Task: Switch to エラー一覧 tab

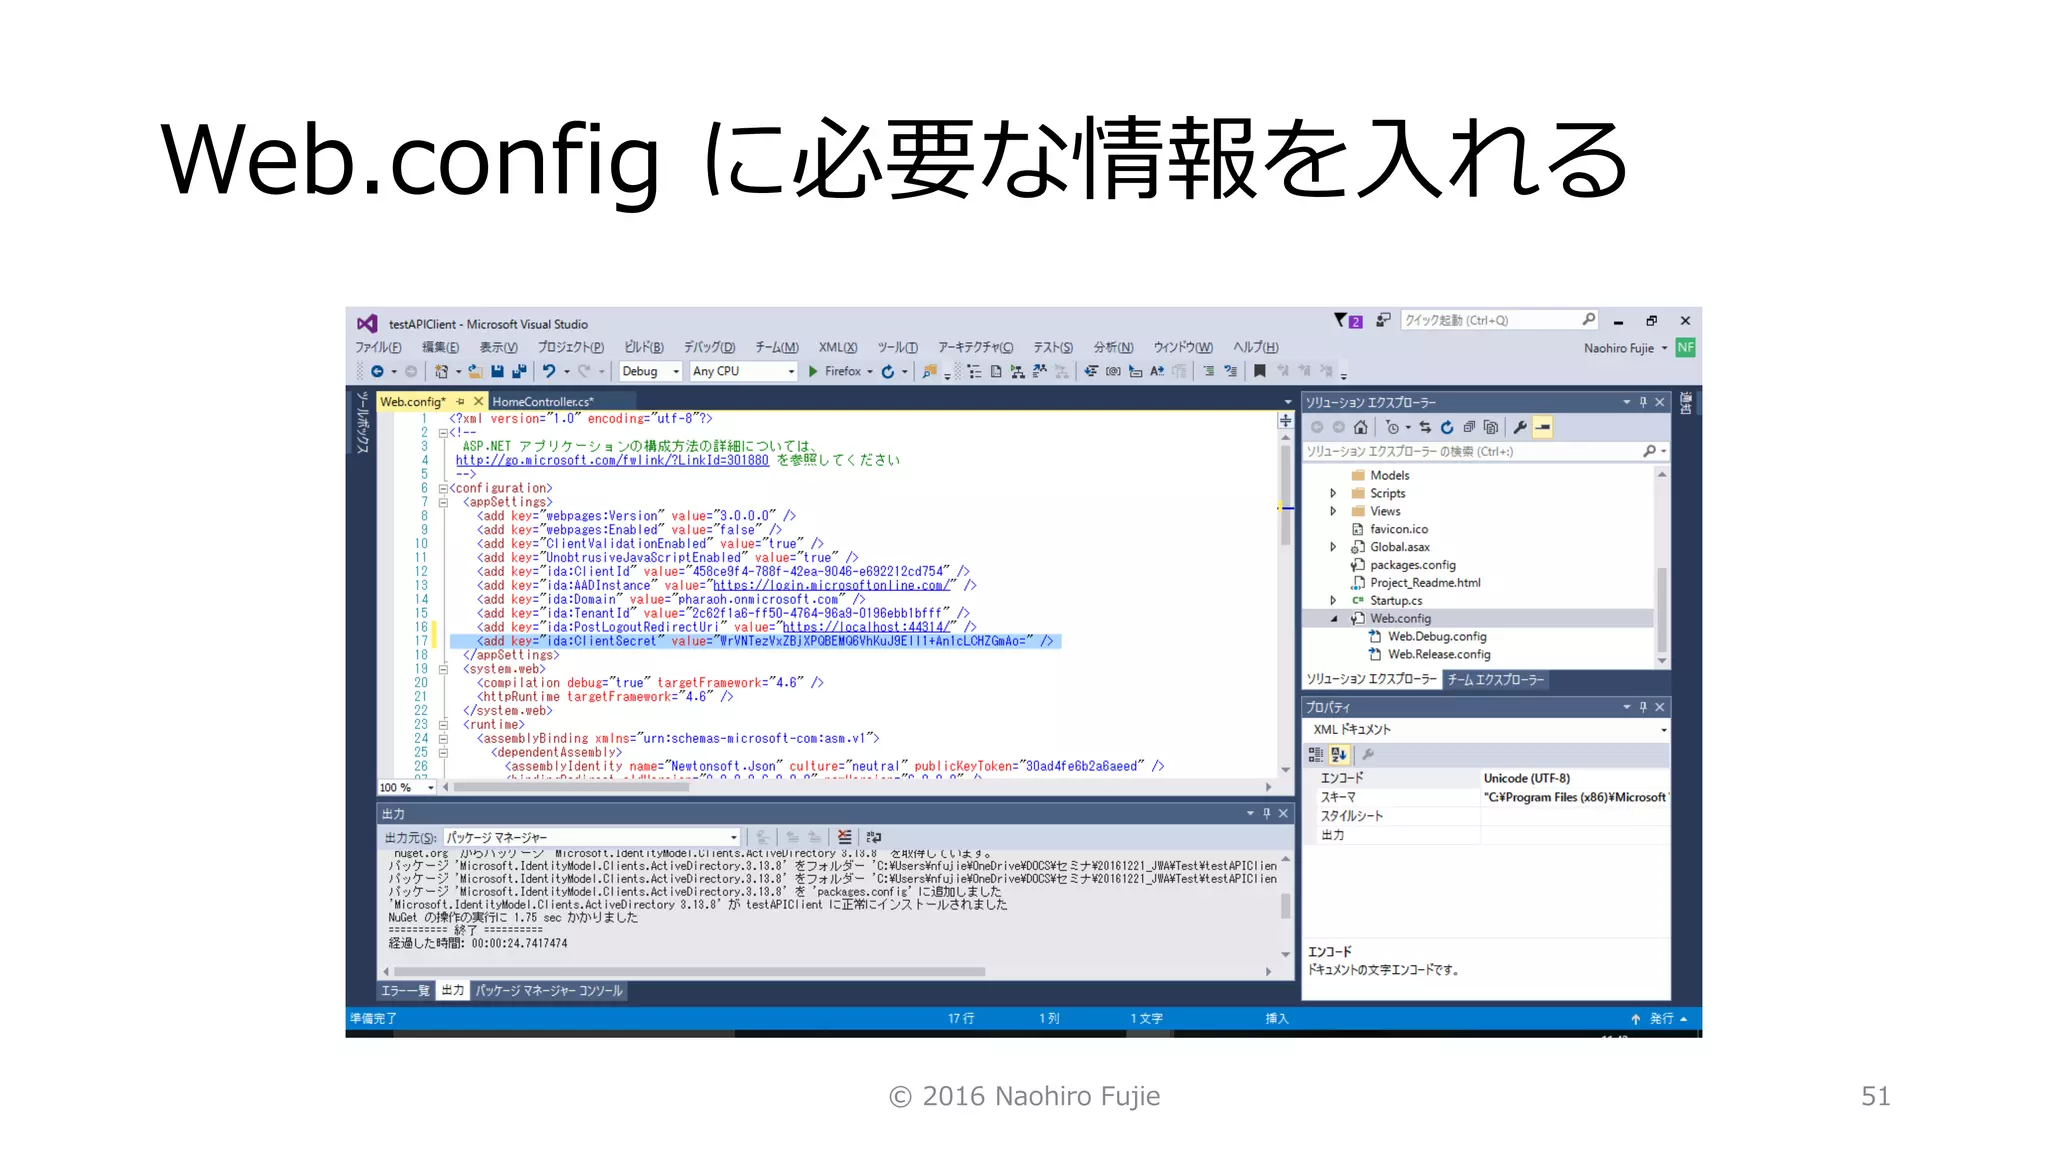Action: coord(405,991)
